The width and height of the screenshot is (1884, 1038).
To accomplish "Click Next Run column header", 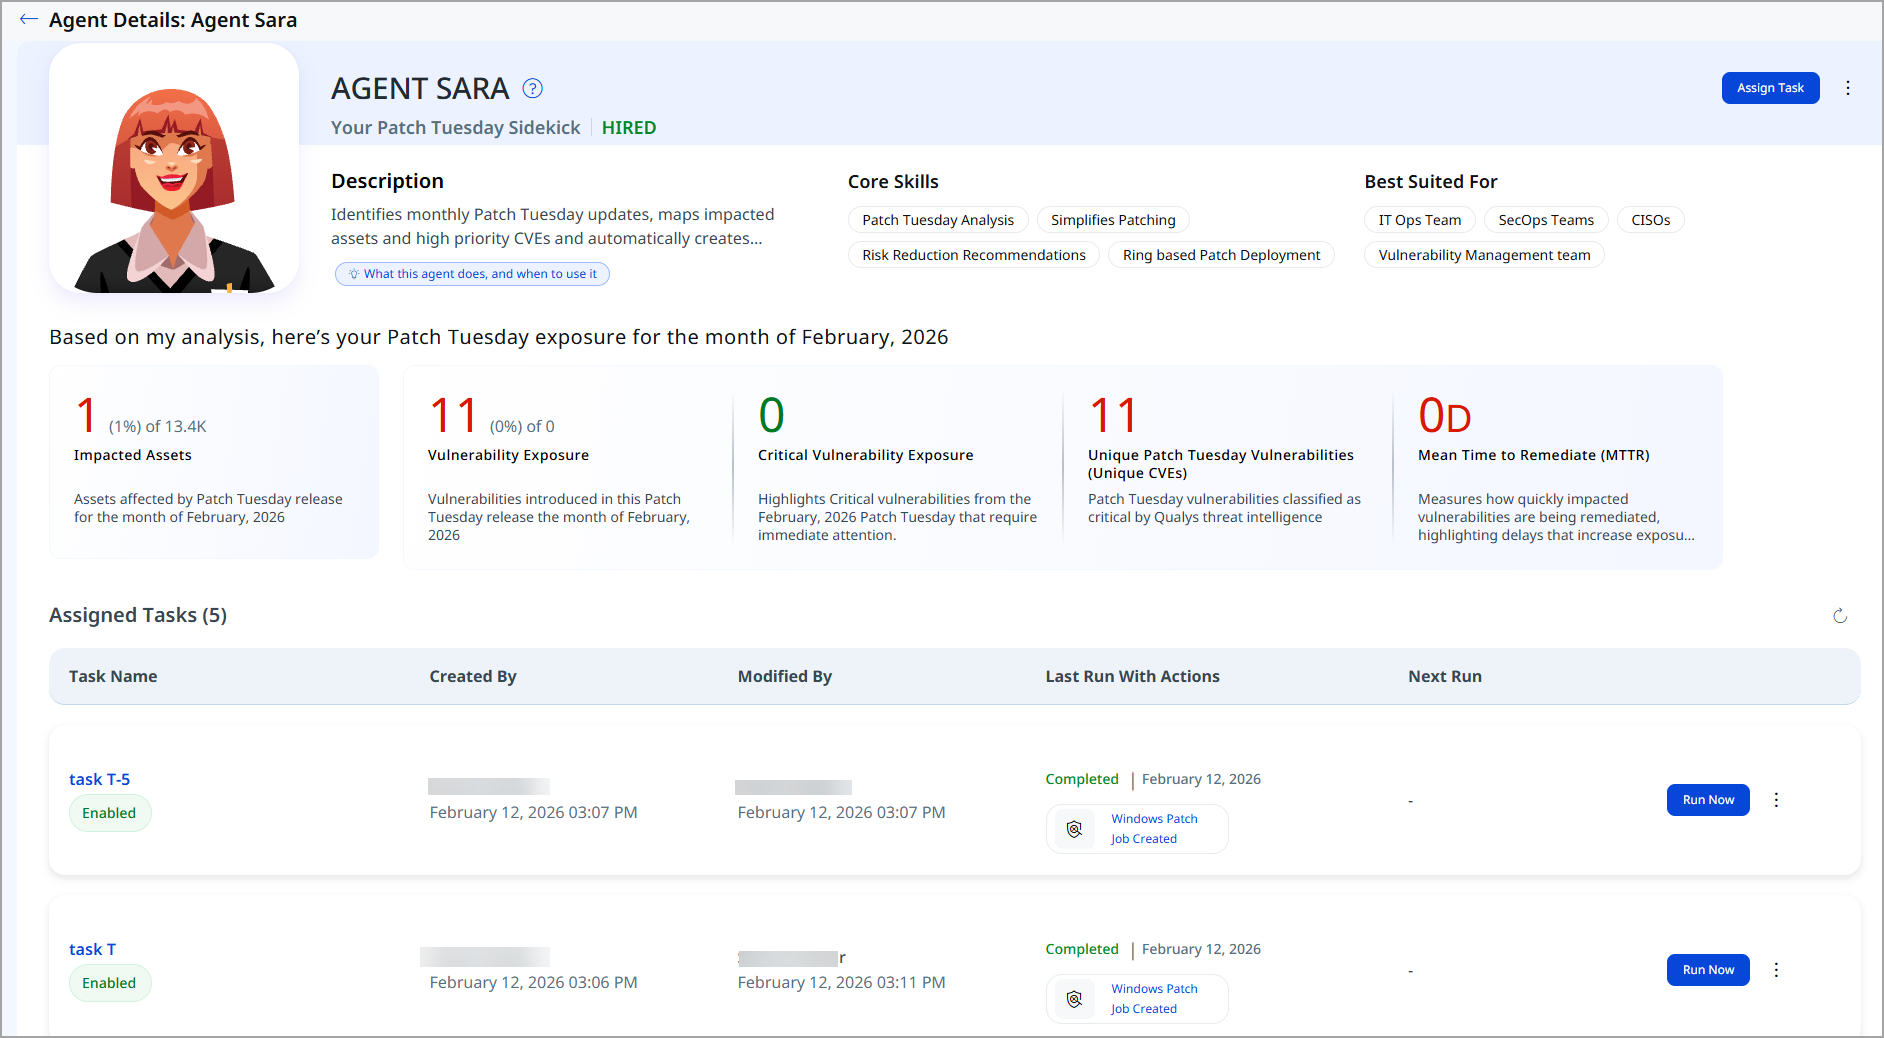I will tap(1445, 677).
